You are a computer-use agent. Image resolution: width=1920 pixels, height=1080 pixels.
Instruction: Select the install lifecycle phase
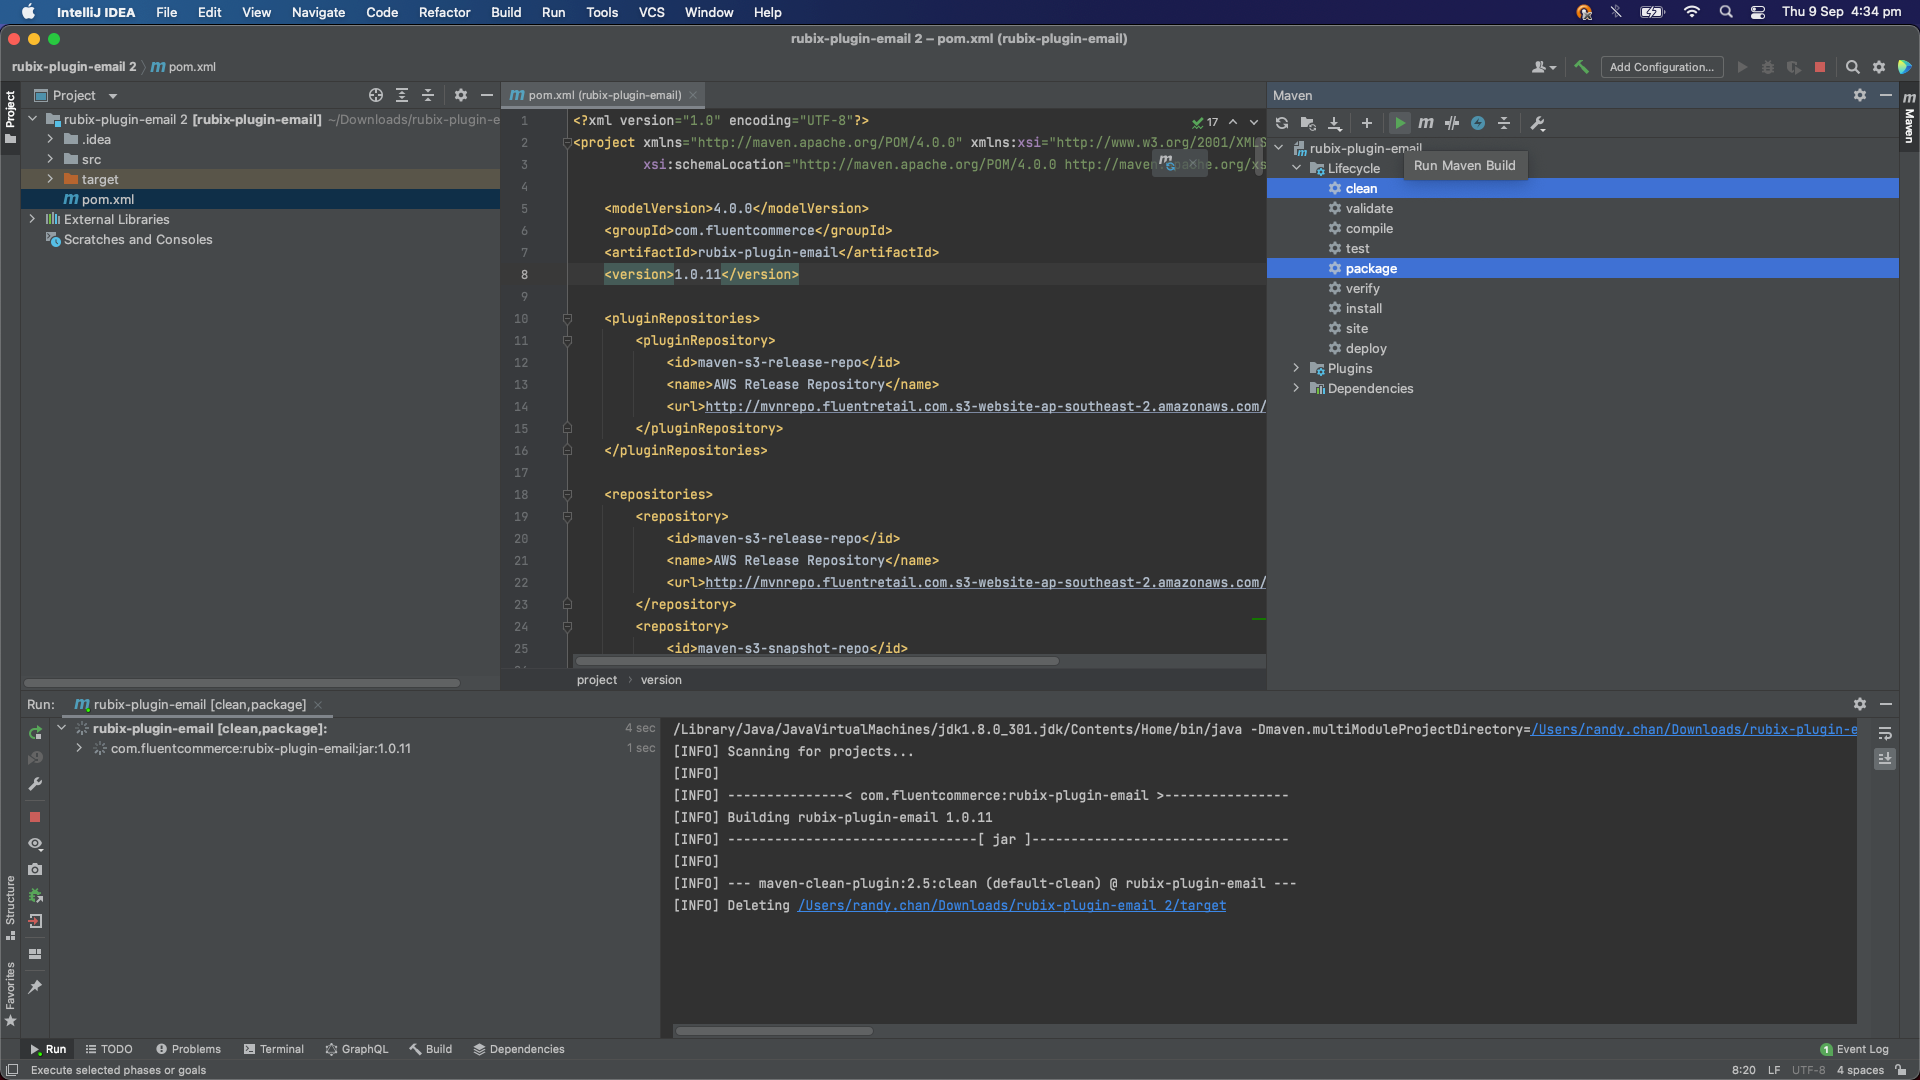pyautogui.click(x=1363, y=308)
